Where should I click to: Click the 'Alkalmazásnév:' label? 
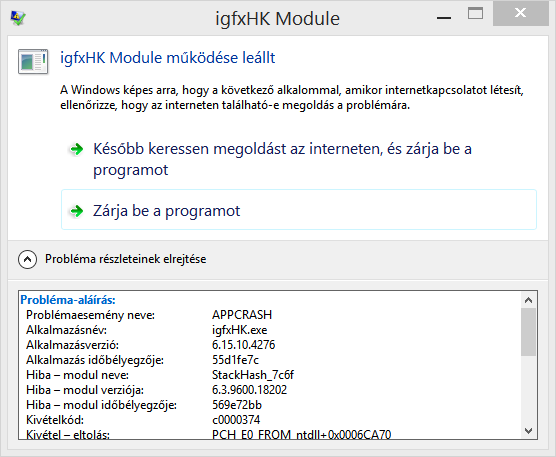pos(66,330)
